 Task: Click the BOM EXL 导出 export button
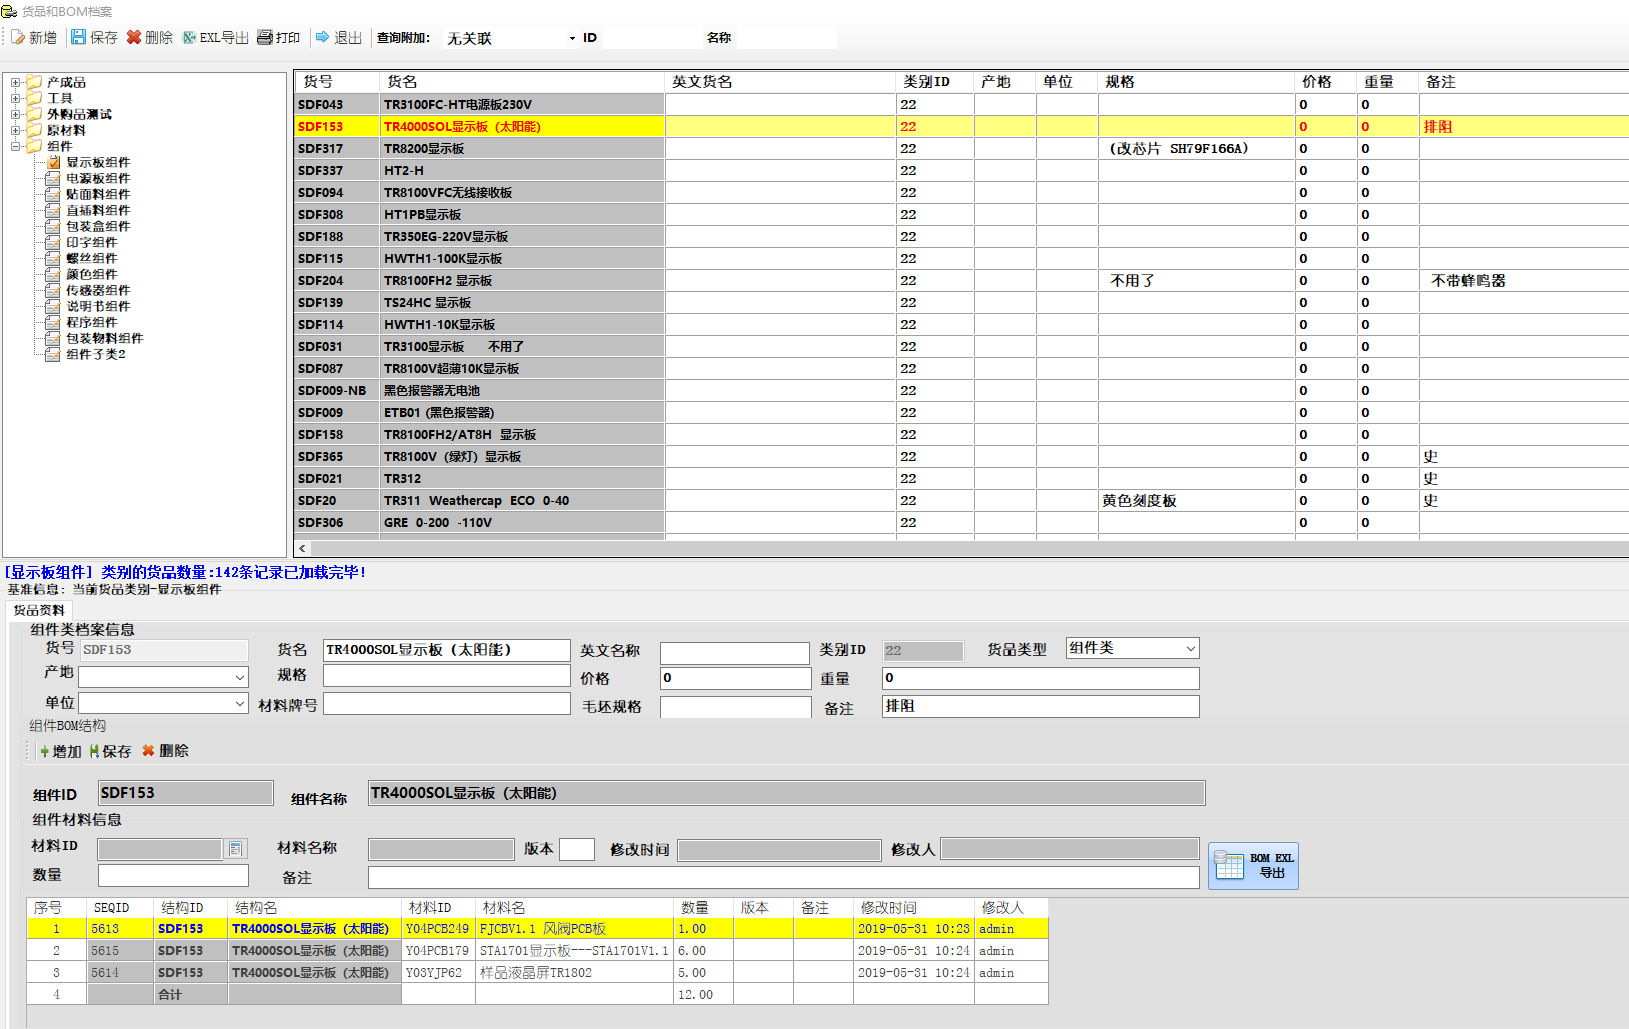tap(1253, 866)
